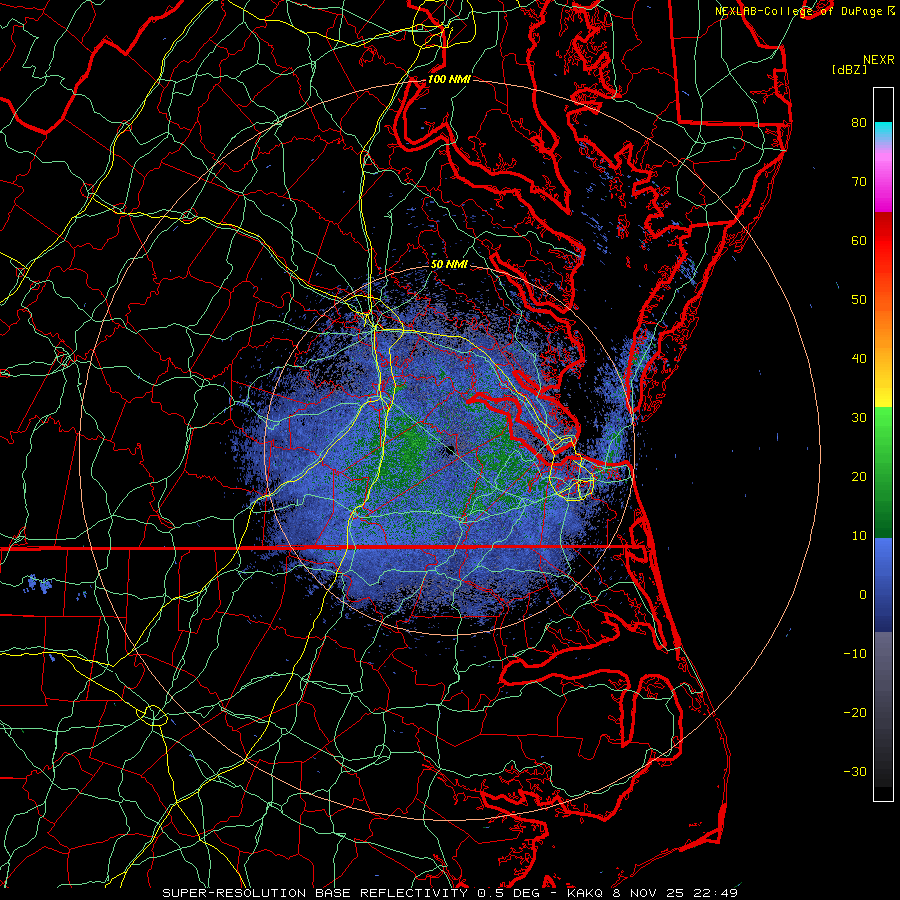Click the 20 value on the dBZ scale
The height and width of the screenshot is (900, 900).
pos(859,477)
